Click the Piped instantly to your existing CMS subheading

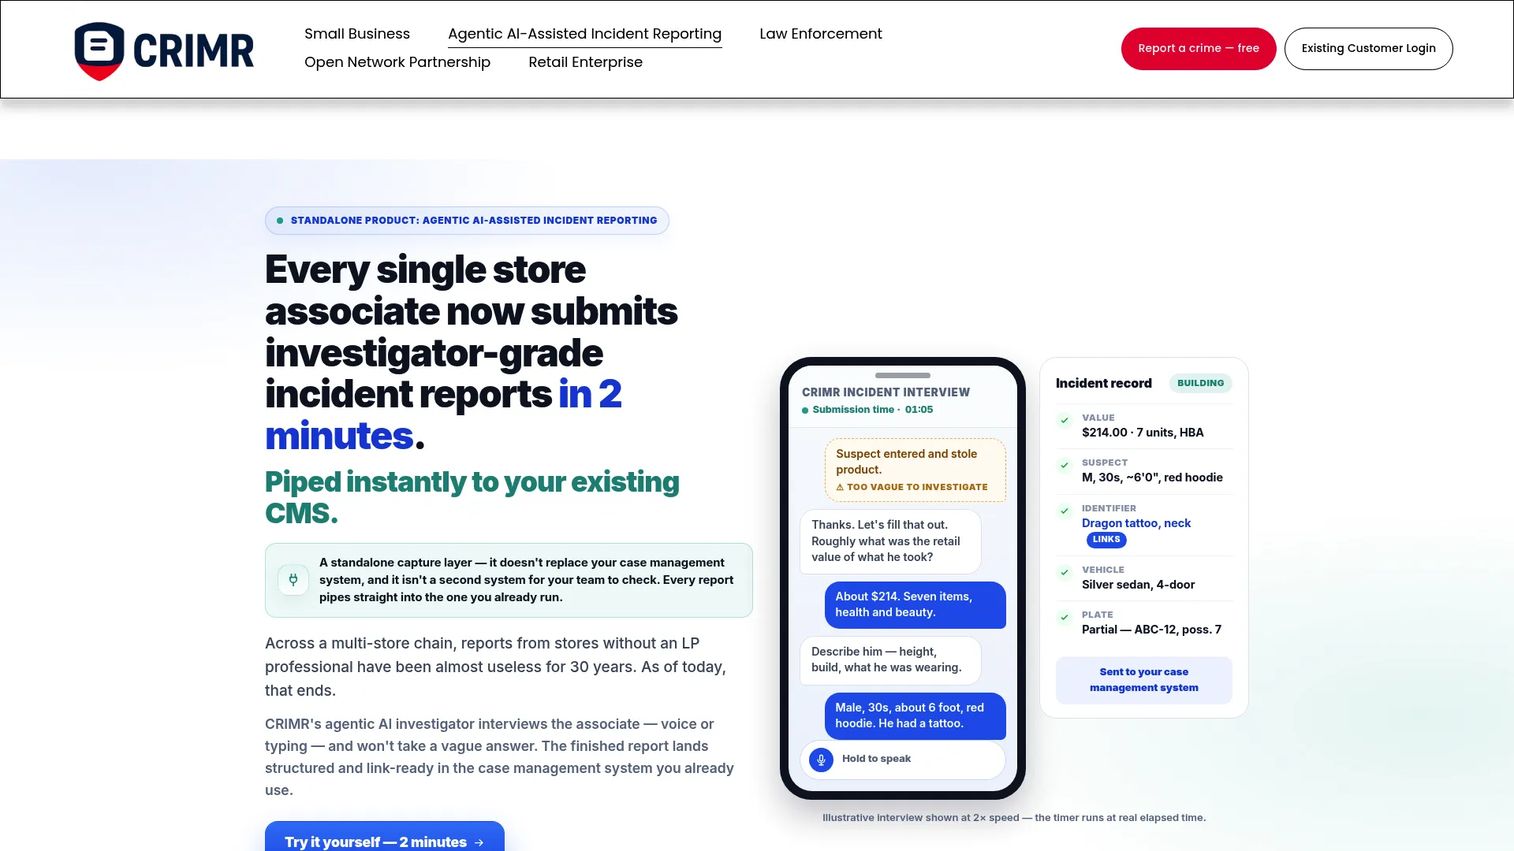pyautogui.click(x=472, y=497)
